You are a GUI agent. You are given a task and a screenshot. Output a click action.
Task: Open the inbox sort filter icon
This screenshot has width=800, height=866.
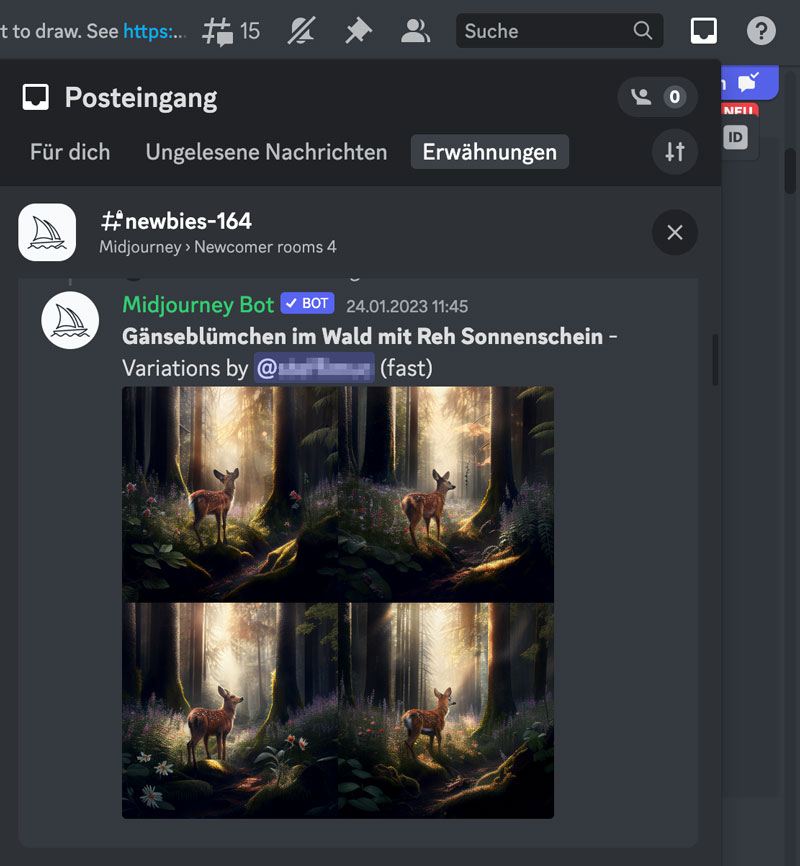[674, 151]
